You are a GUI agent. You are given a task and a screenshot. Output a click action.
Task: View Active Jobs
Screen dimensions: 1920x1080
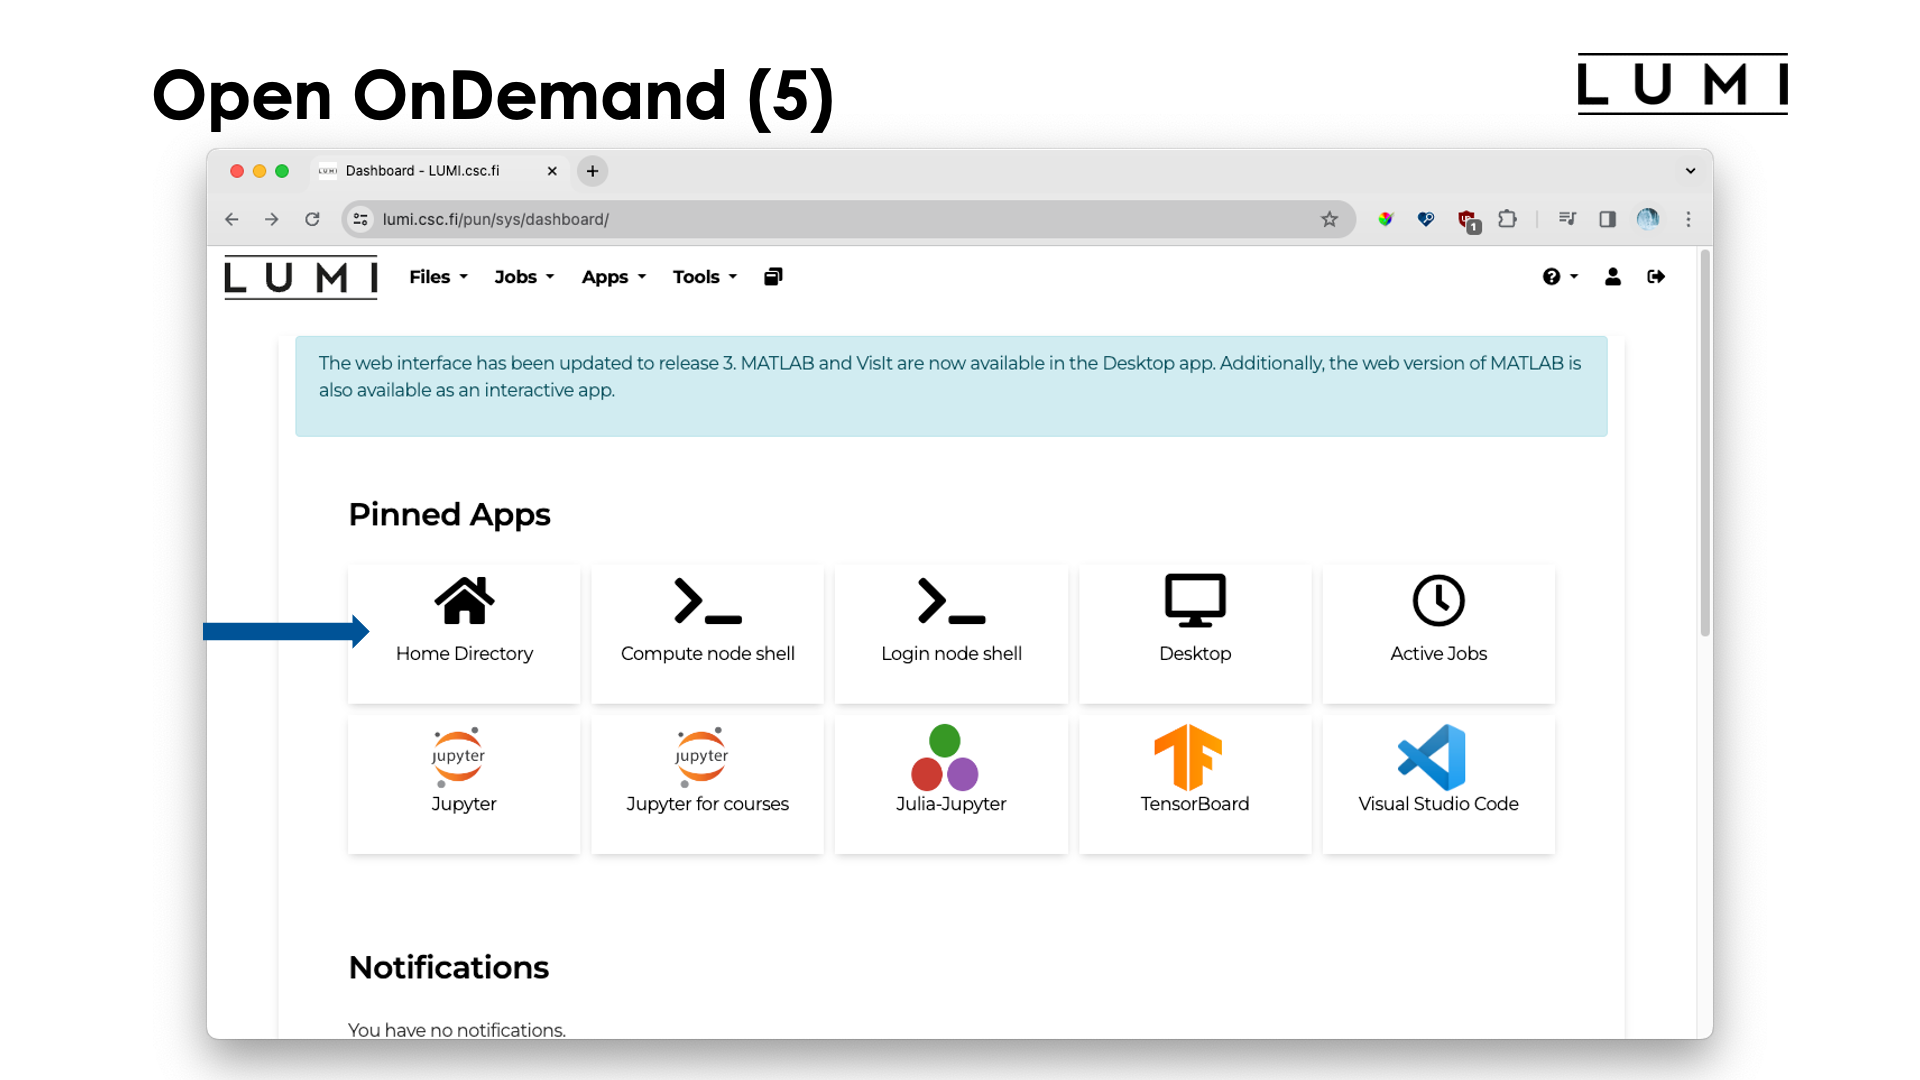[1438, 634]
